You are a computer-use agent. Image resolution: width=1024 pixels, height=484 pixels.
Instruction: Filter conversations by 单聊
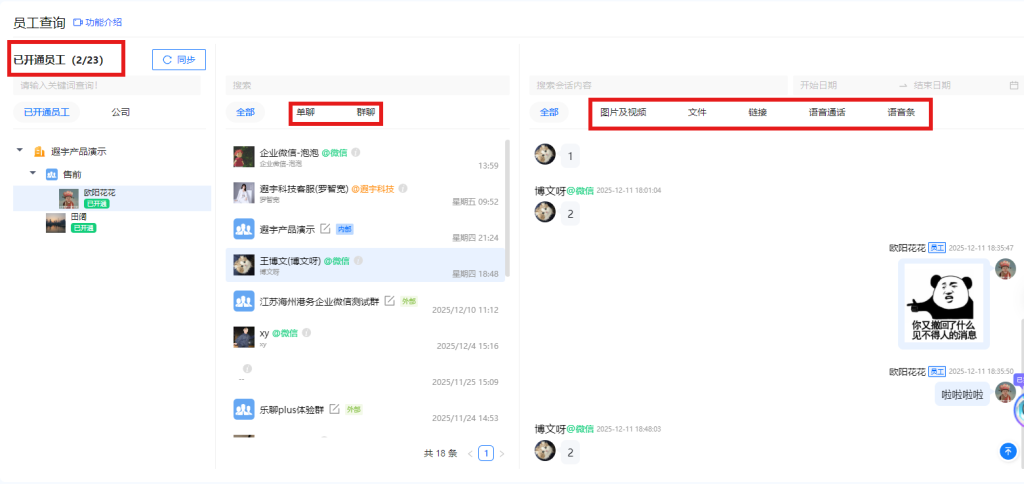(x=306, y=112)
